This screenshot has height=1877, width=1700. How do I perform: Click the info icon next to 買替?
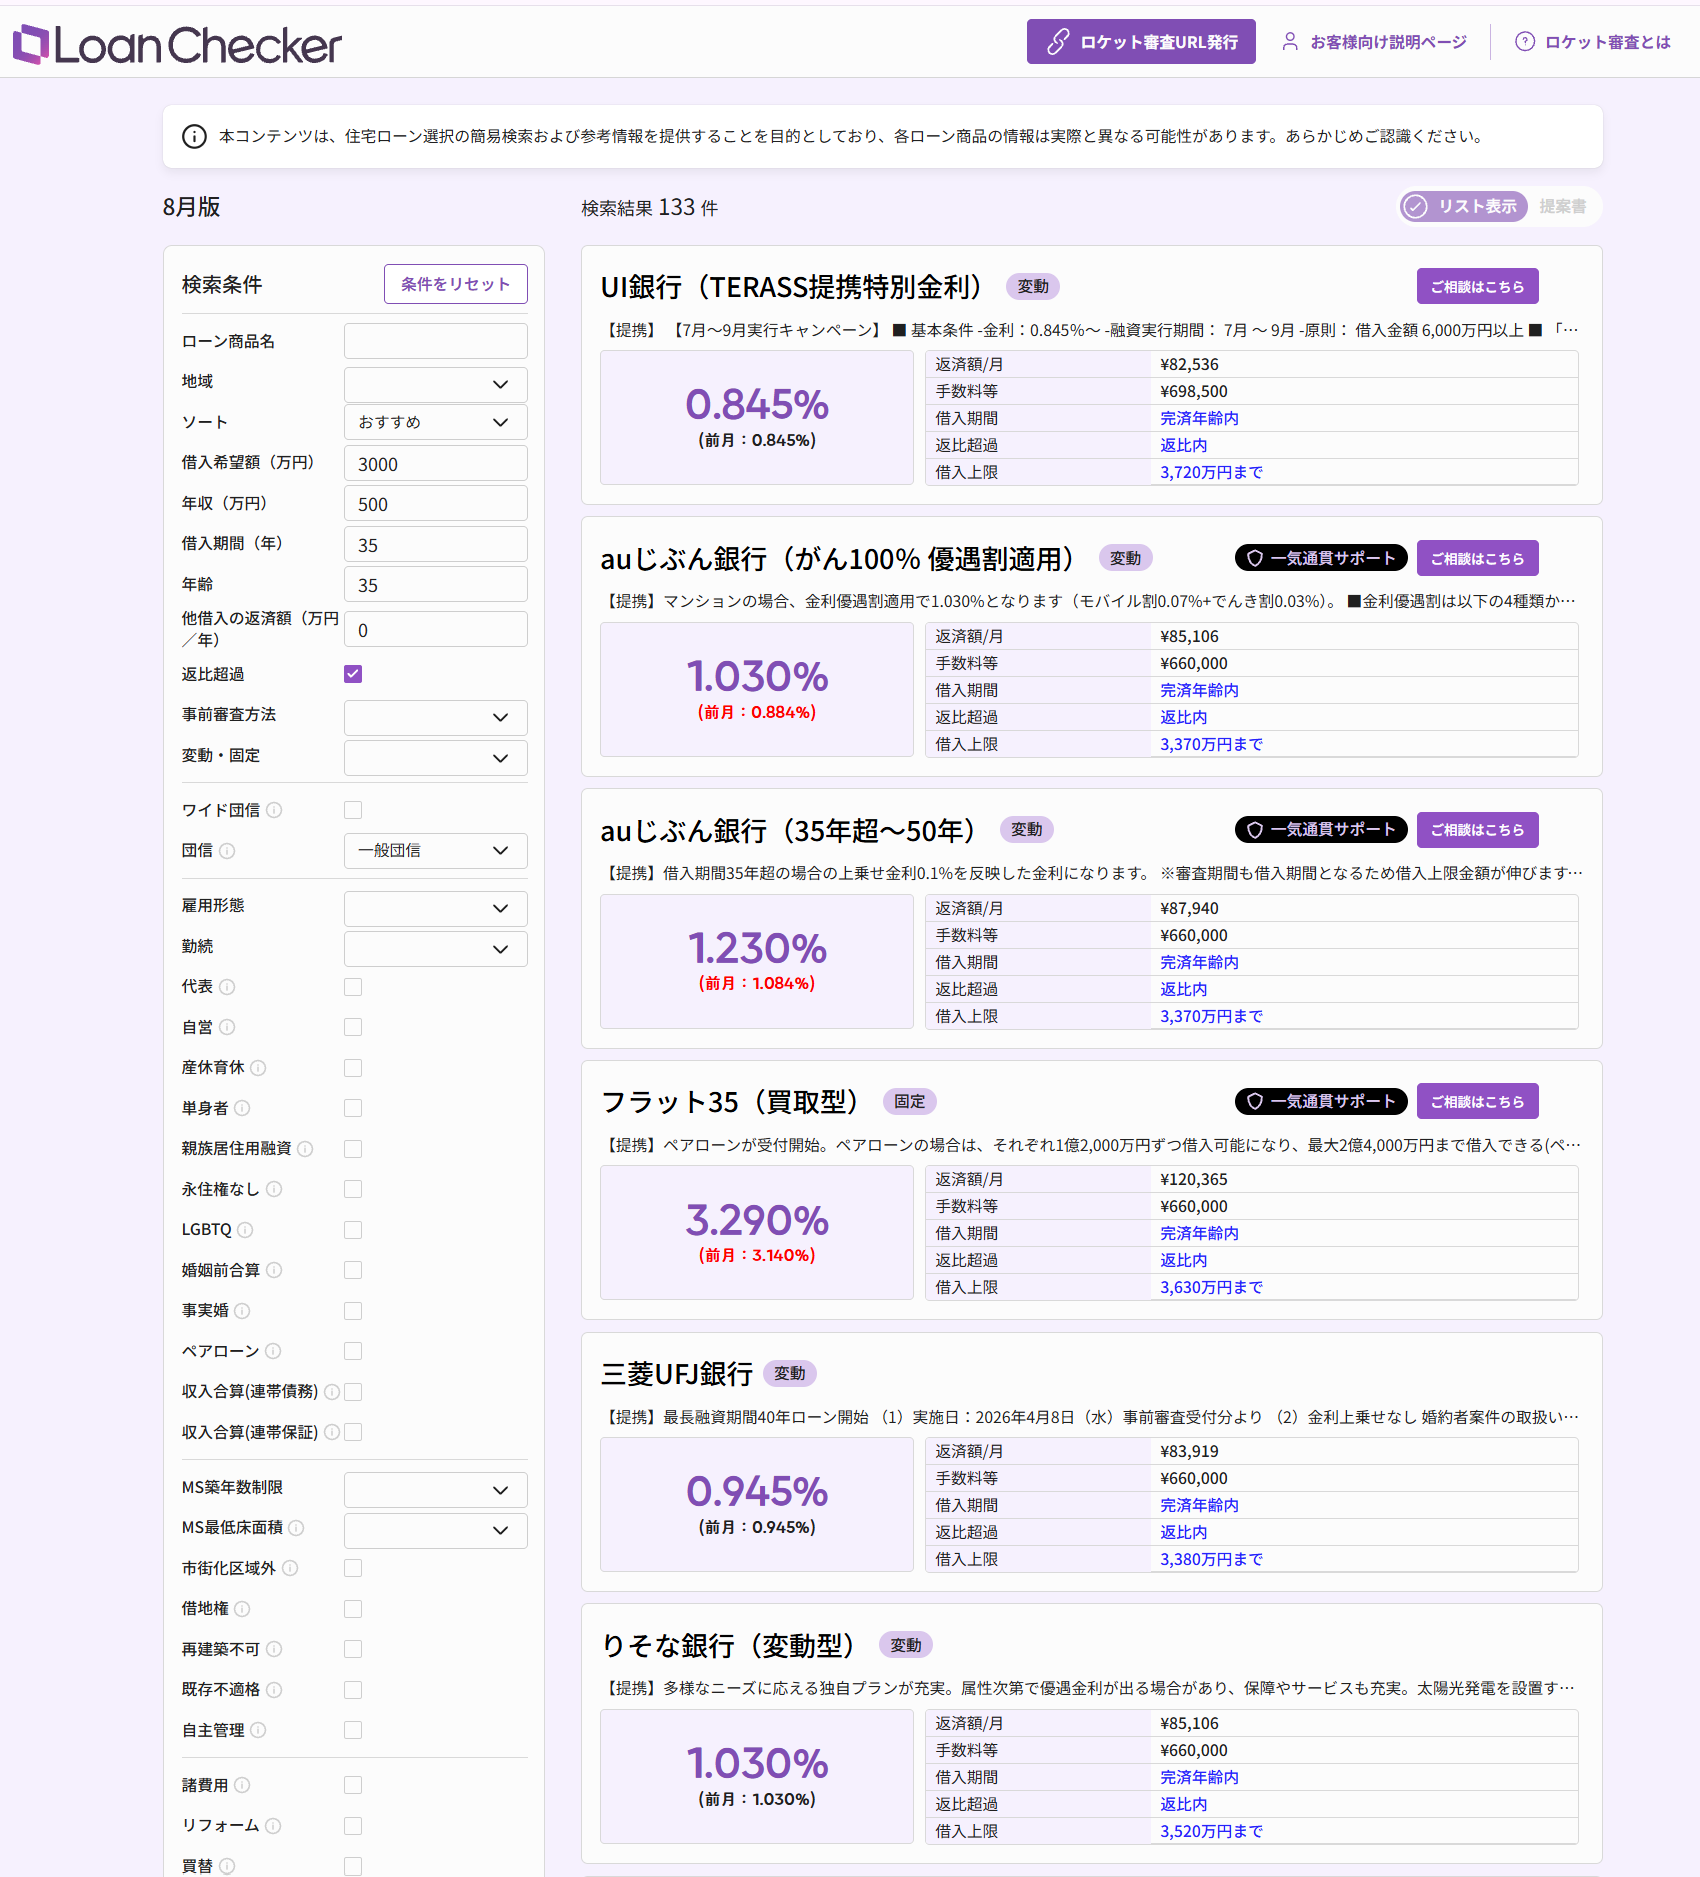click(227, 1866)
